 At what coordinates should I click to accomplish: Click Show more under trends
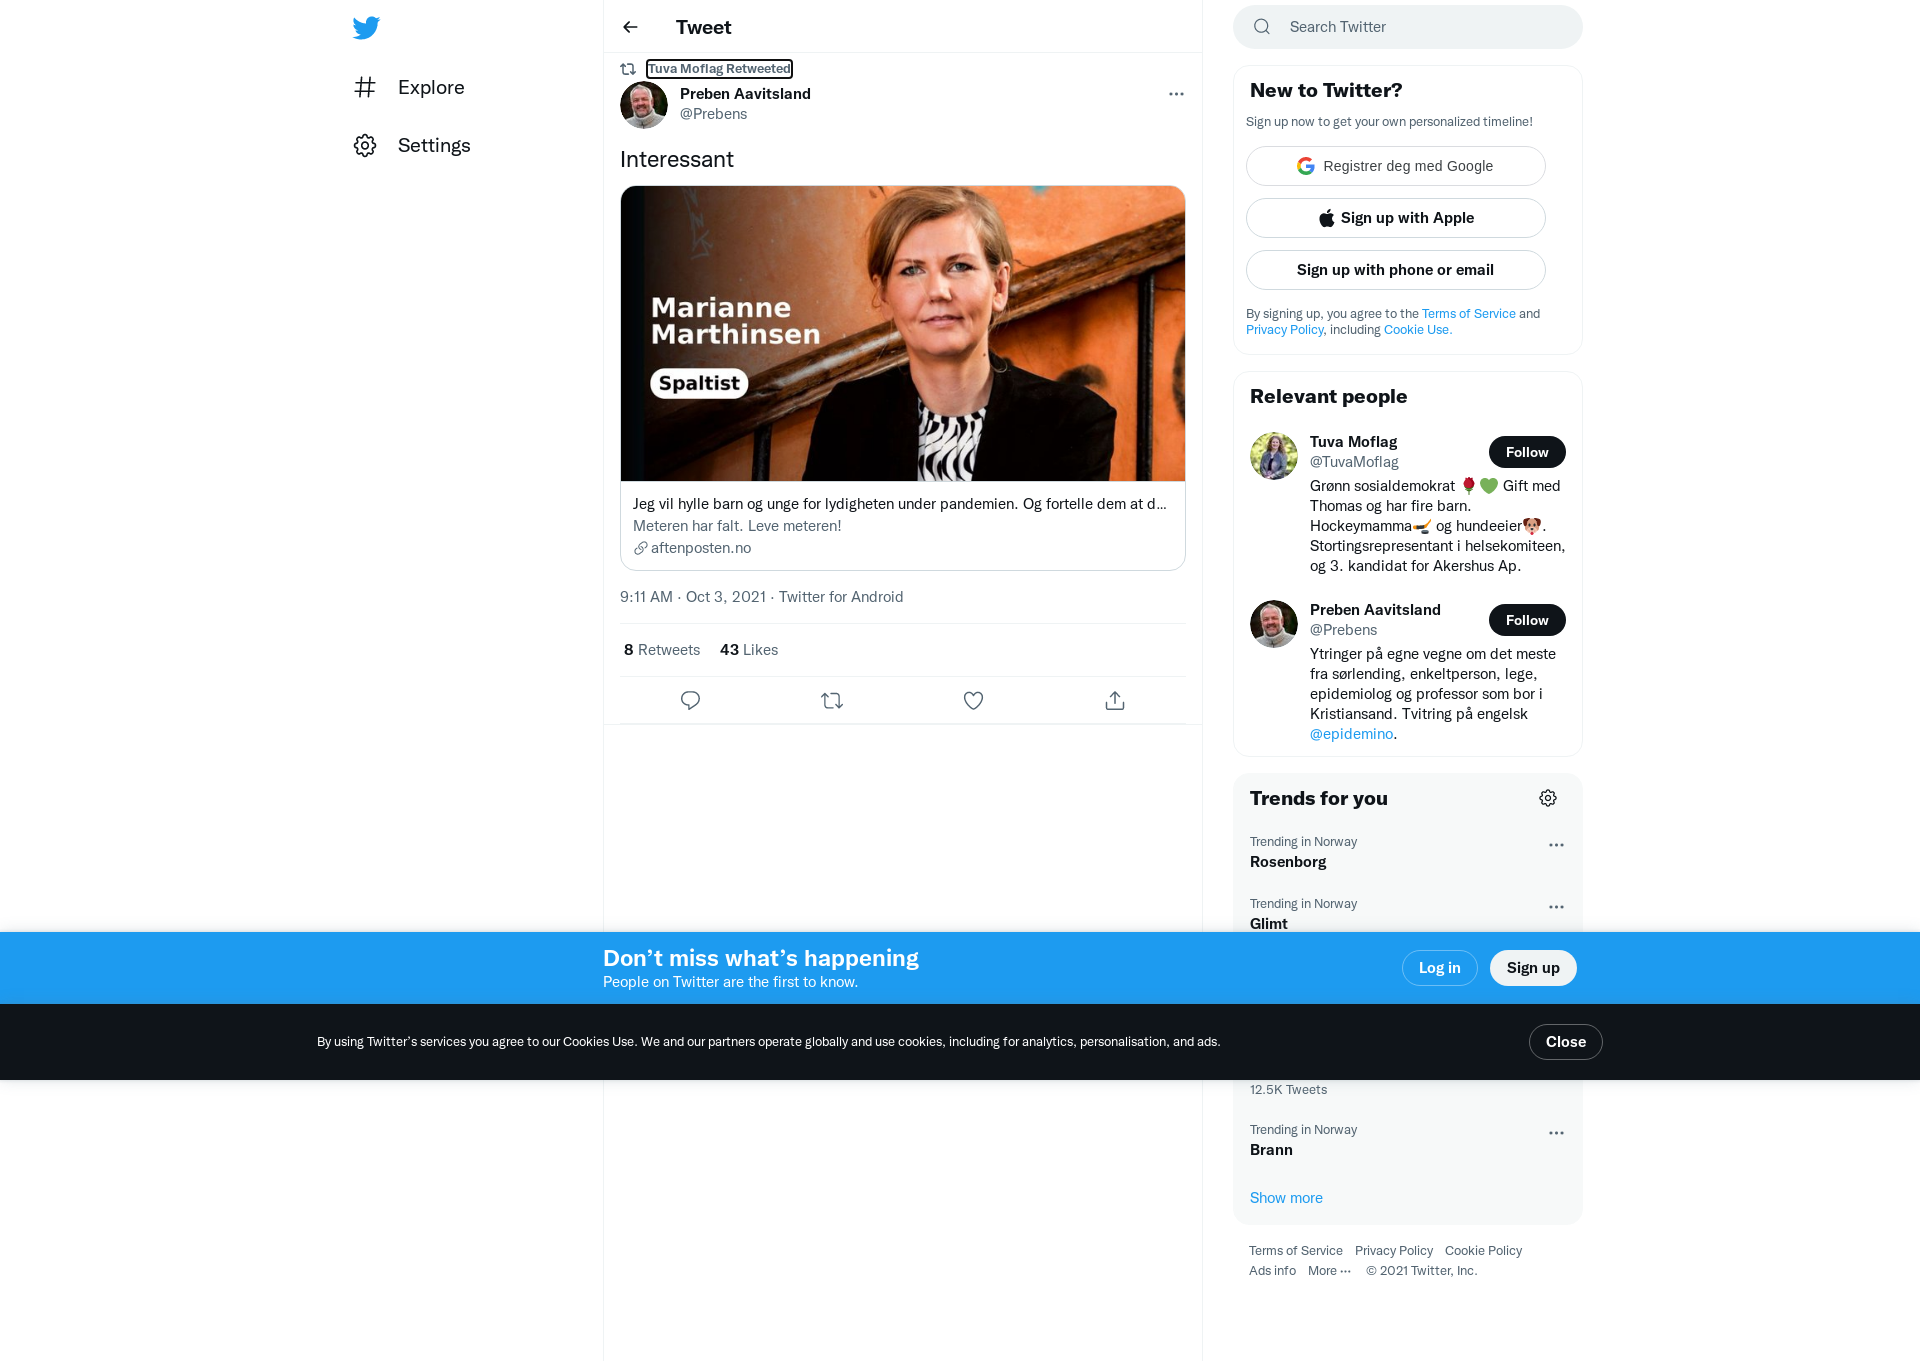(x=1286, y=1198)
